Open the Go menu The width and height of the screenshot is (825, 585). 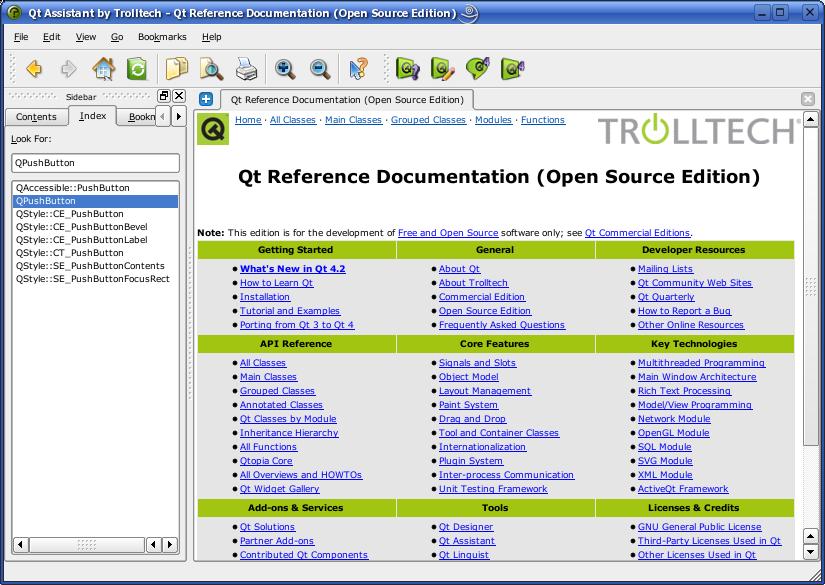click(117, 37)
